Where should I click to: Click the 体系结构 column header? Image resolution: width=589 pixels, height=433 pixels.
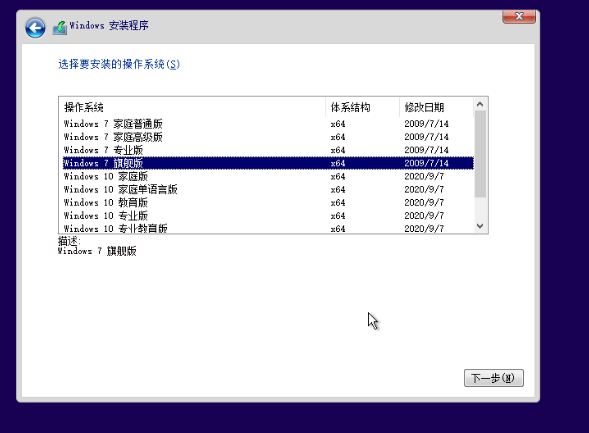pos(362,107)
